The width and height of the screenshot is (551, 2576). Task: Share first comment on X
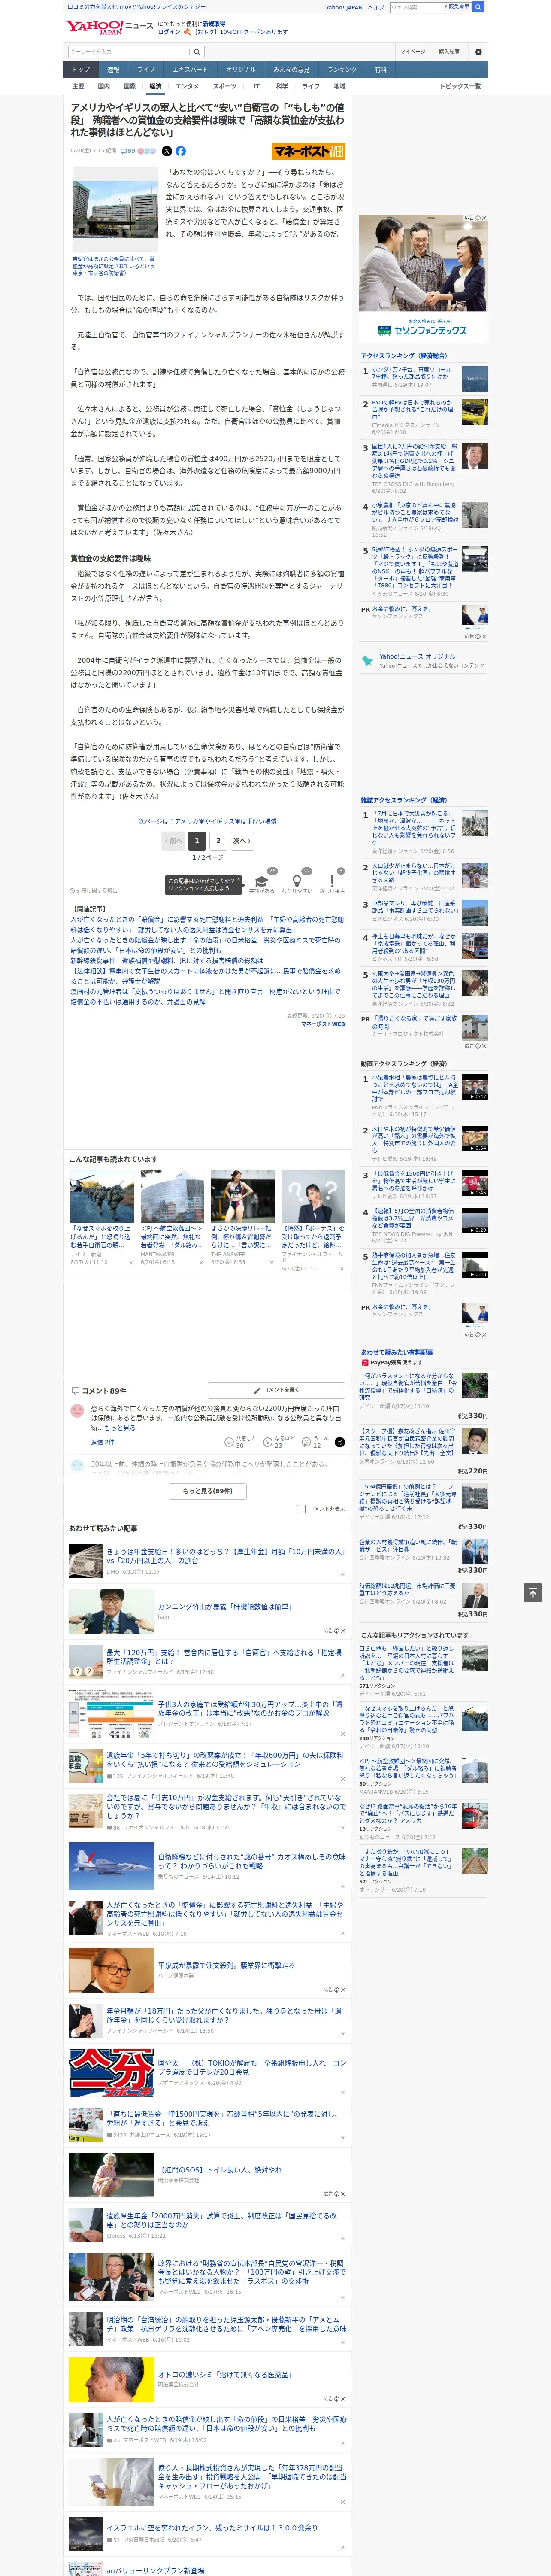(x=339, y=1442)
